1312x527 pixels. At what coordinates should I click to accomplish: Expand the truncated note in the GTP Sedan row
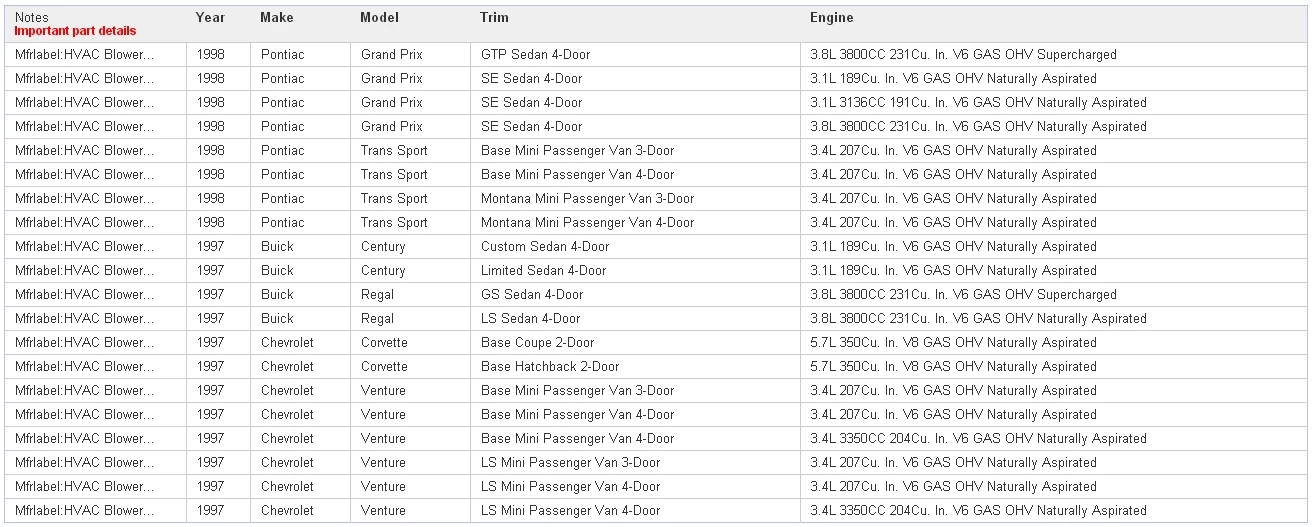point(85,55)
